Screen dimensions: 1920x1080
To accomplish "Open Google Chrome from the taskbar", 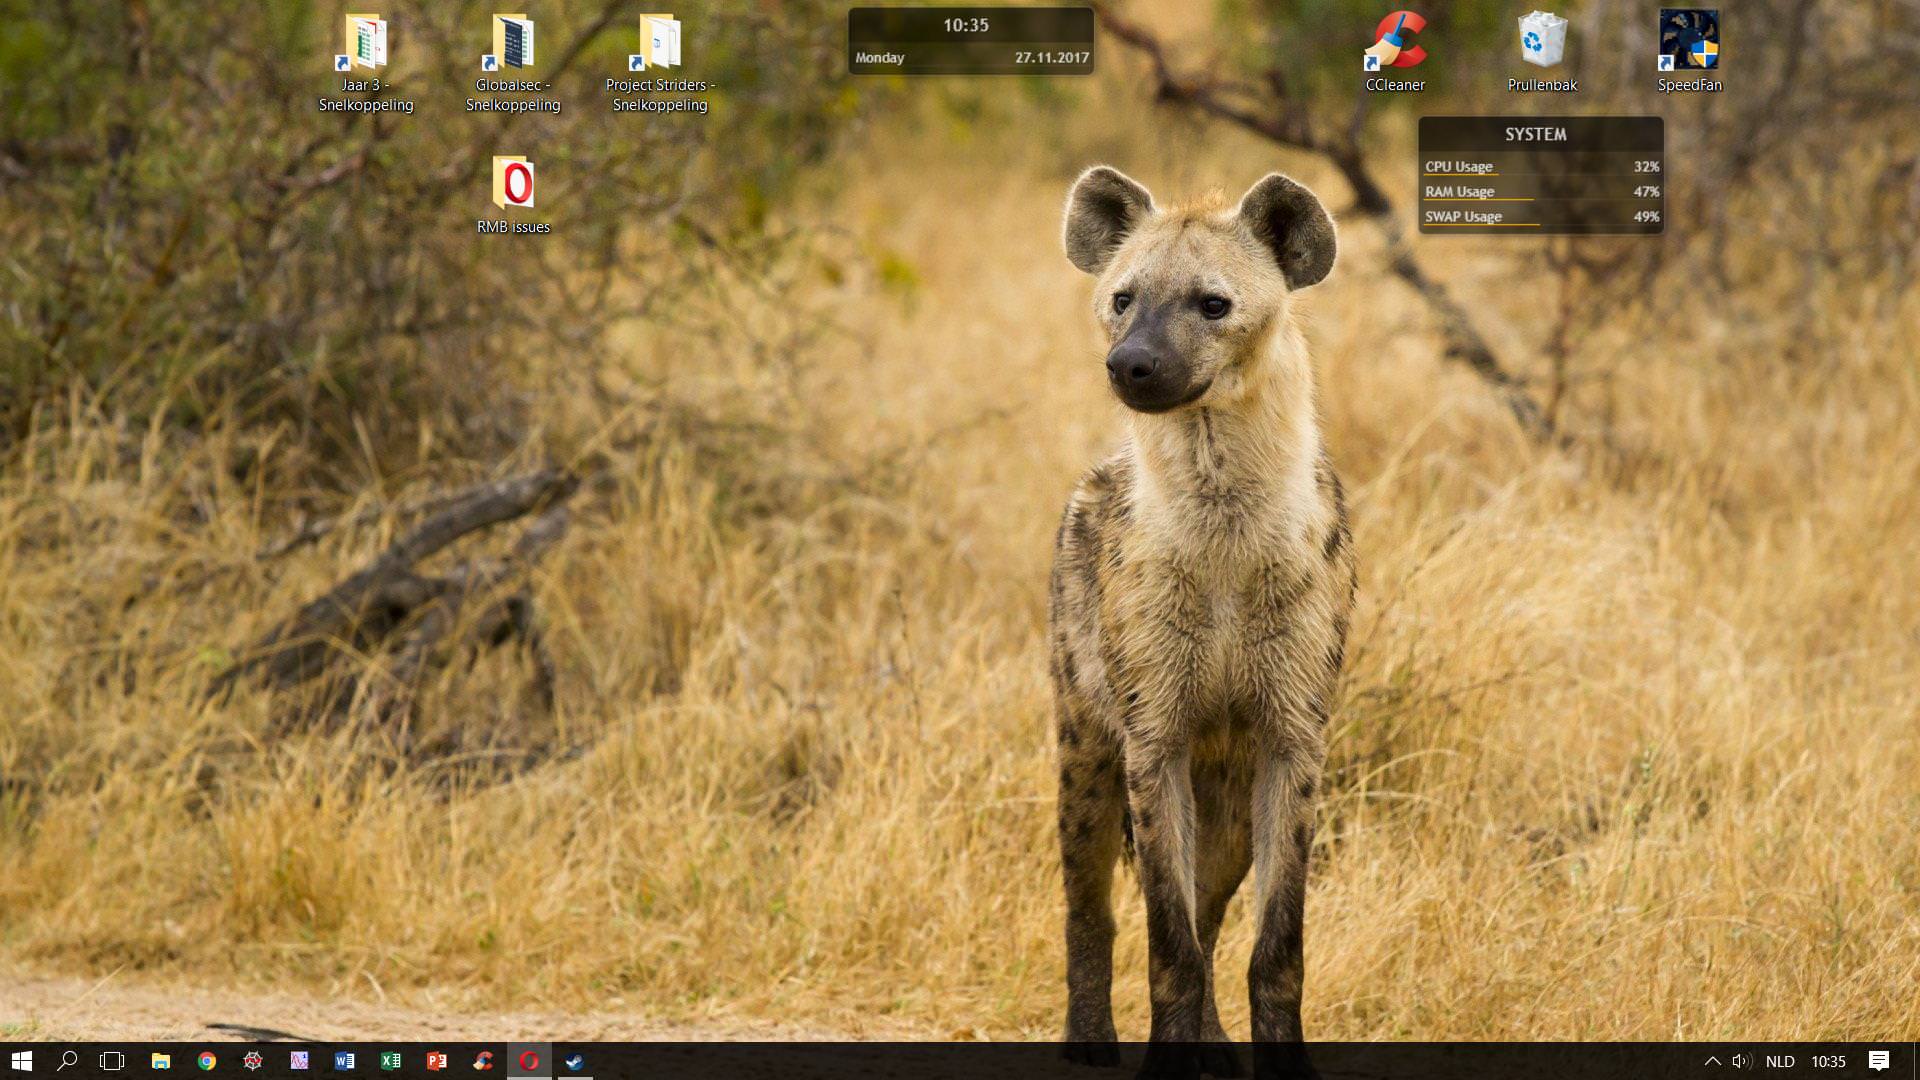I will pos(207,1061).
